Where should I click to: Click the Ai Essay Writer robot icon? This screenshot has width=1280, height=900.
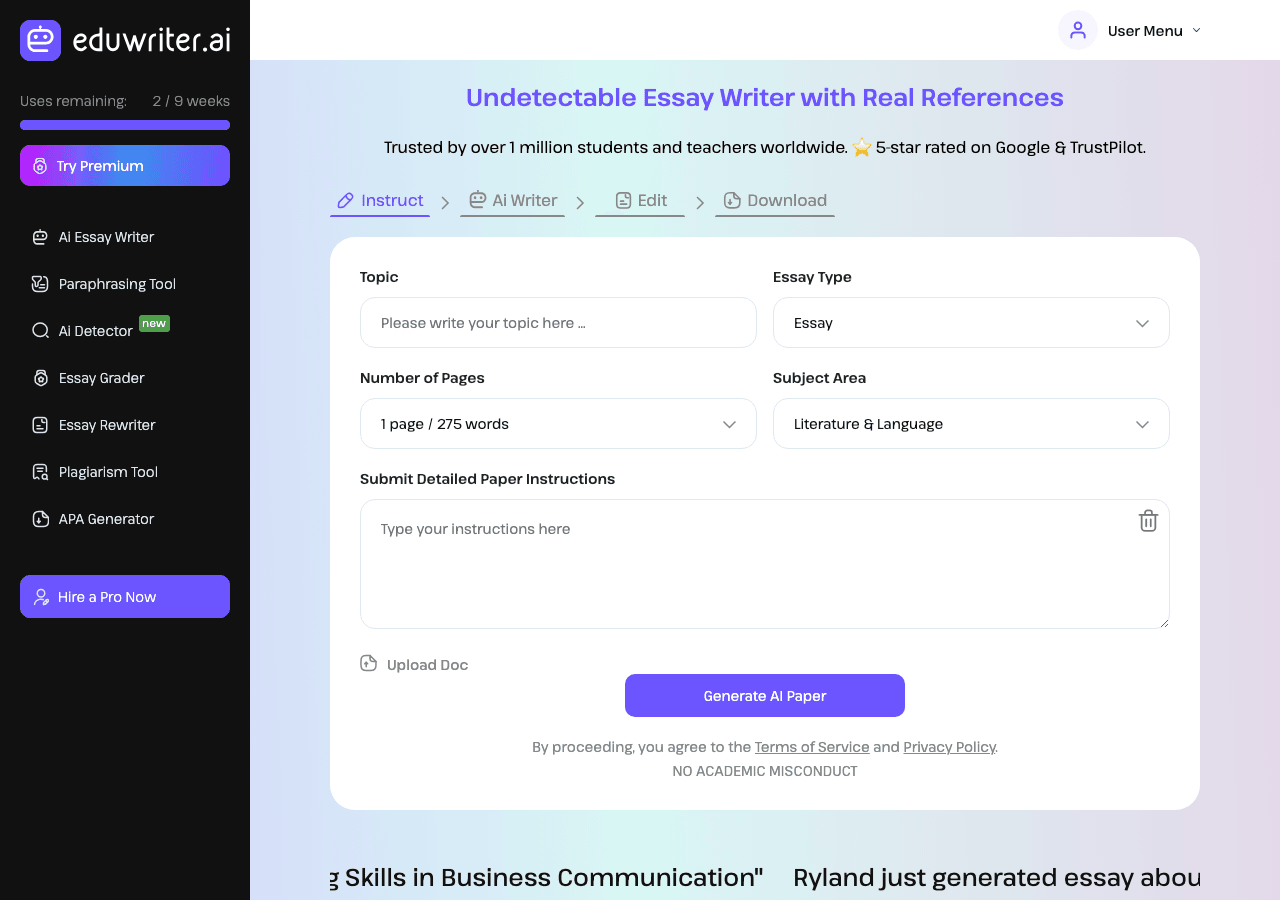tap(40, 237)
